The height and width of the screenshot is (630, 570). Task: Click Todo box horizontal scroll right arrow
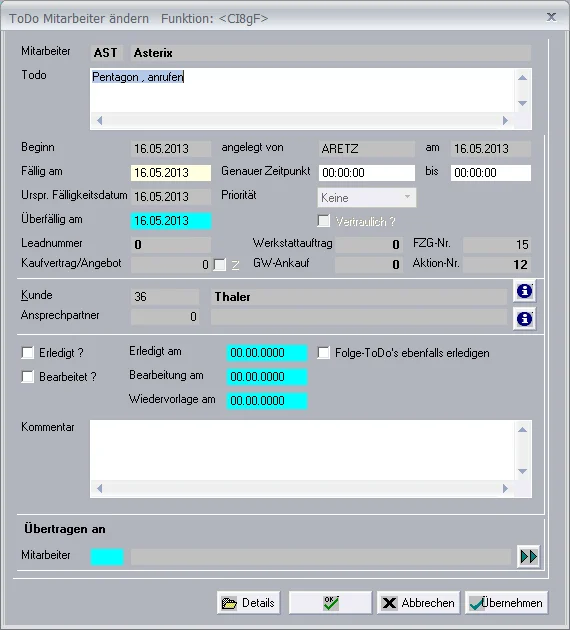tap(505, 120)
